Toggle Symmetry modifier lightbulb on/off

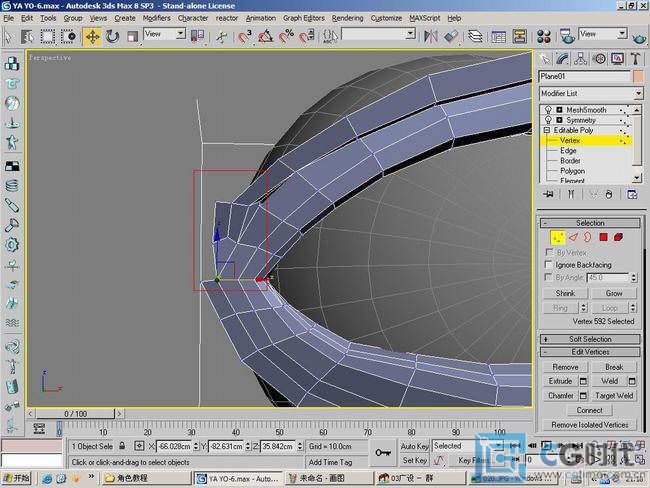[548, 120]
